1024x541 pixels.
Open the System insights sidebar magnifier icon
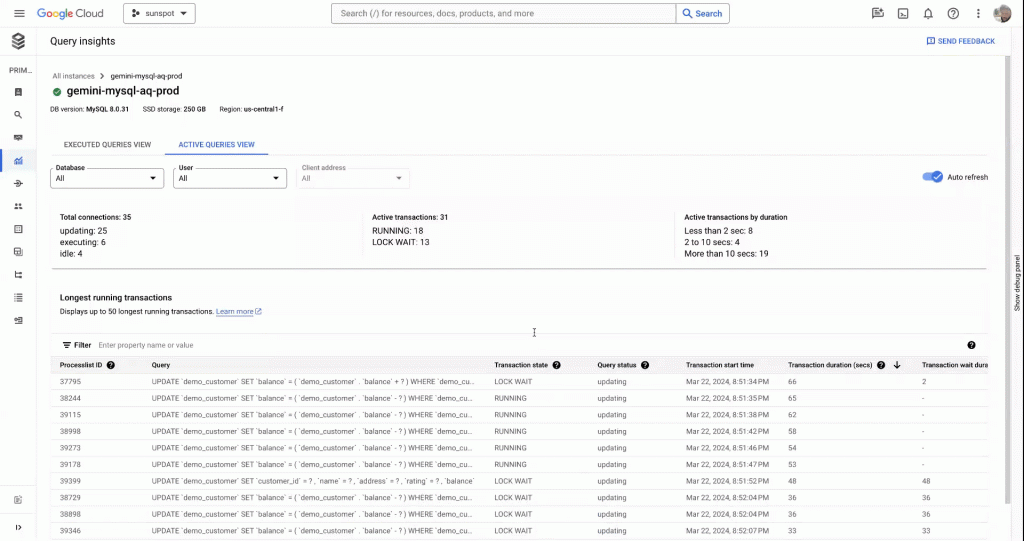coord(18,115)
